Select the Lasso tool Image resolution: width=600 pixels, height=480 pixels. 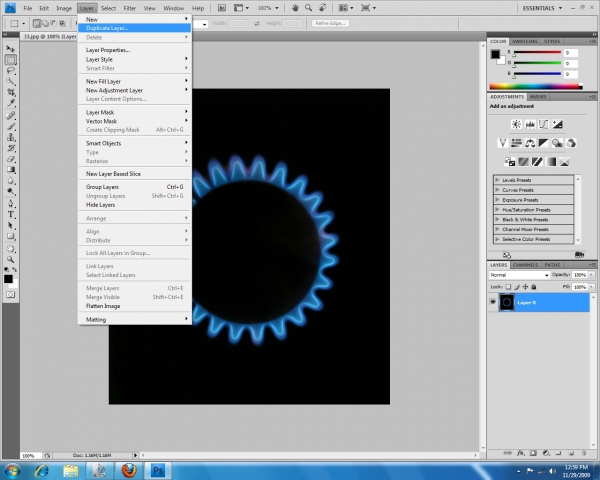(11, 70)
